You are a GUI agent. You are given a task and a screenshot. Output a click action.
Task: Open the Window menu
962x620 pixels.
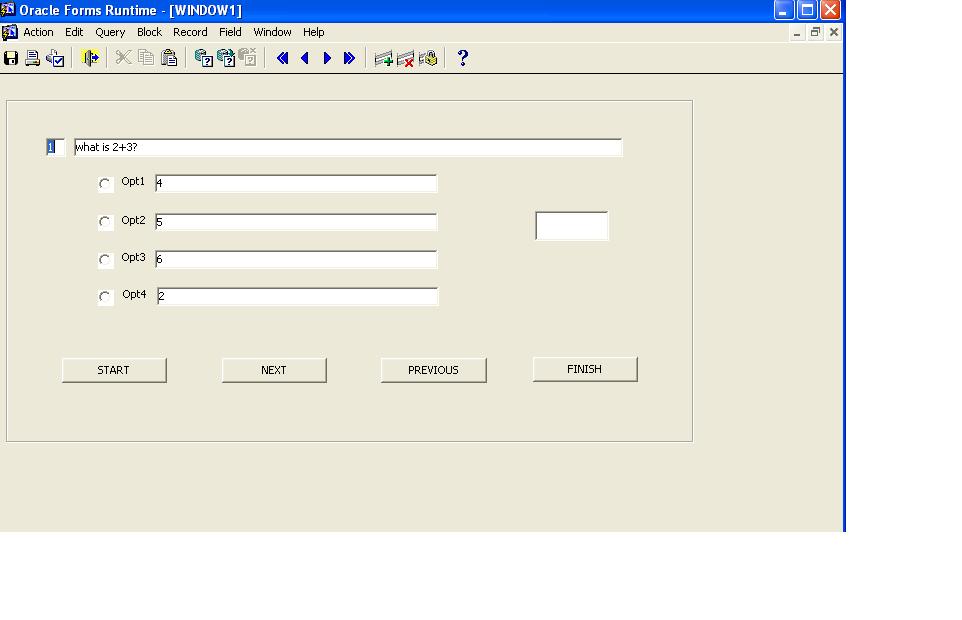pyautogui.click(x=272, y=32)
